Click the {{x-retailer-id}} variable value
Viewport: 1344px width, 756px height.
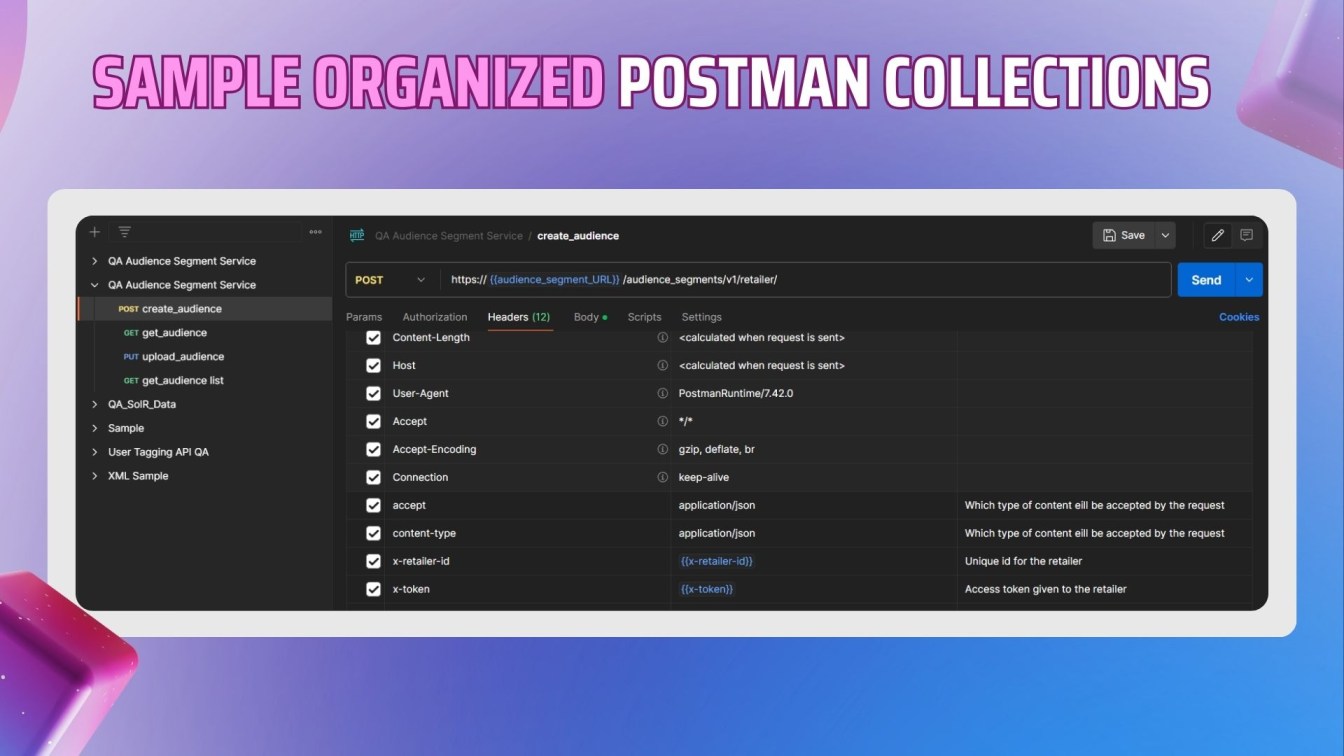point(717,562)
